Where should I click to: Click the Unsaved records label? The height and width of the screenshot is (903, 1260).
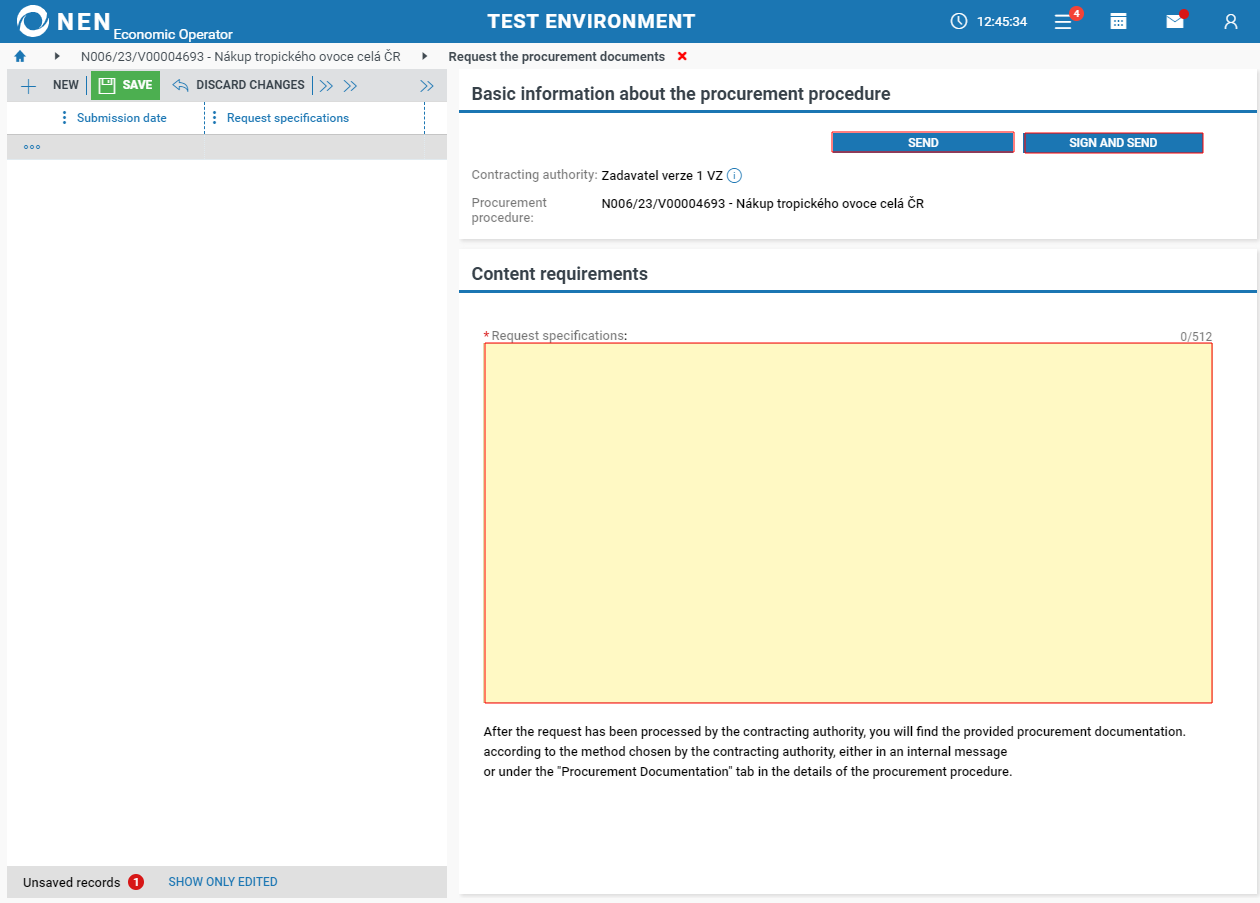coord(71,882)
